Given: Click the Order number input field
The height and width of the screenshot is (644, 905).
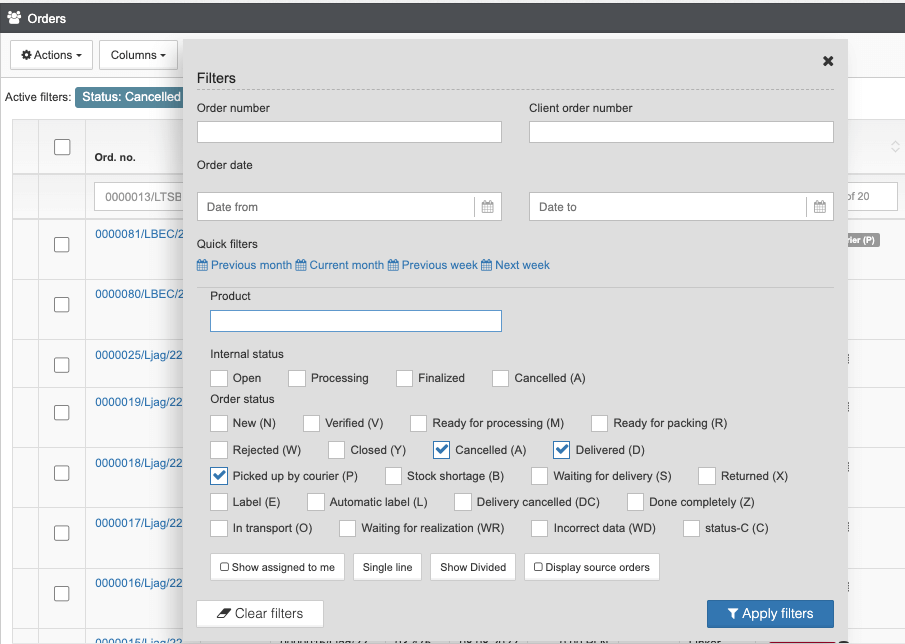Looking at the screenshot, I should (x=349, y=132).
